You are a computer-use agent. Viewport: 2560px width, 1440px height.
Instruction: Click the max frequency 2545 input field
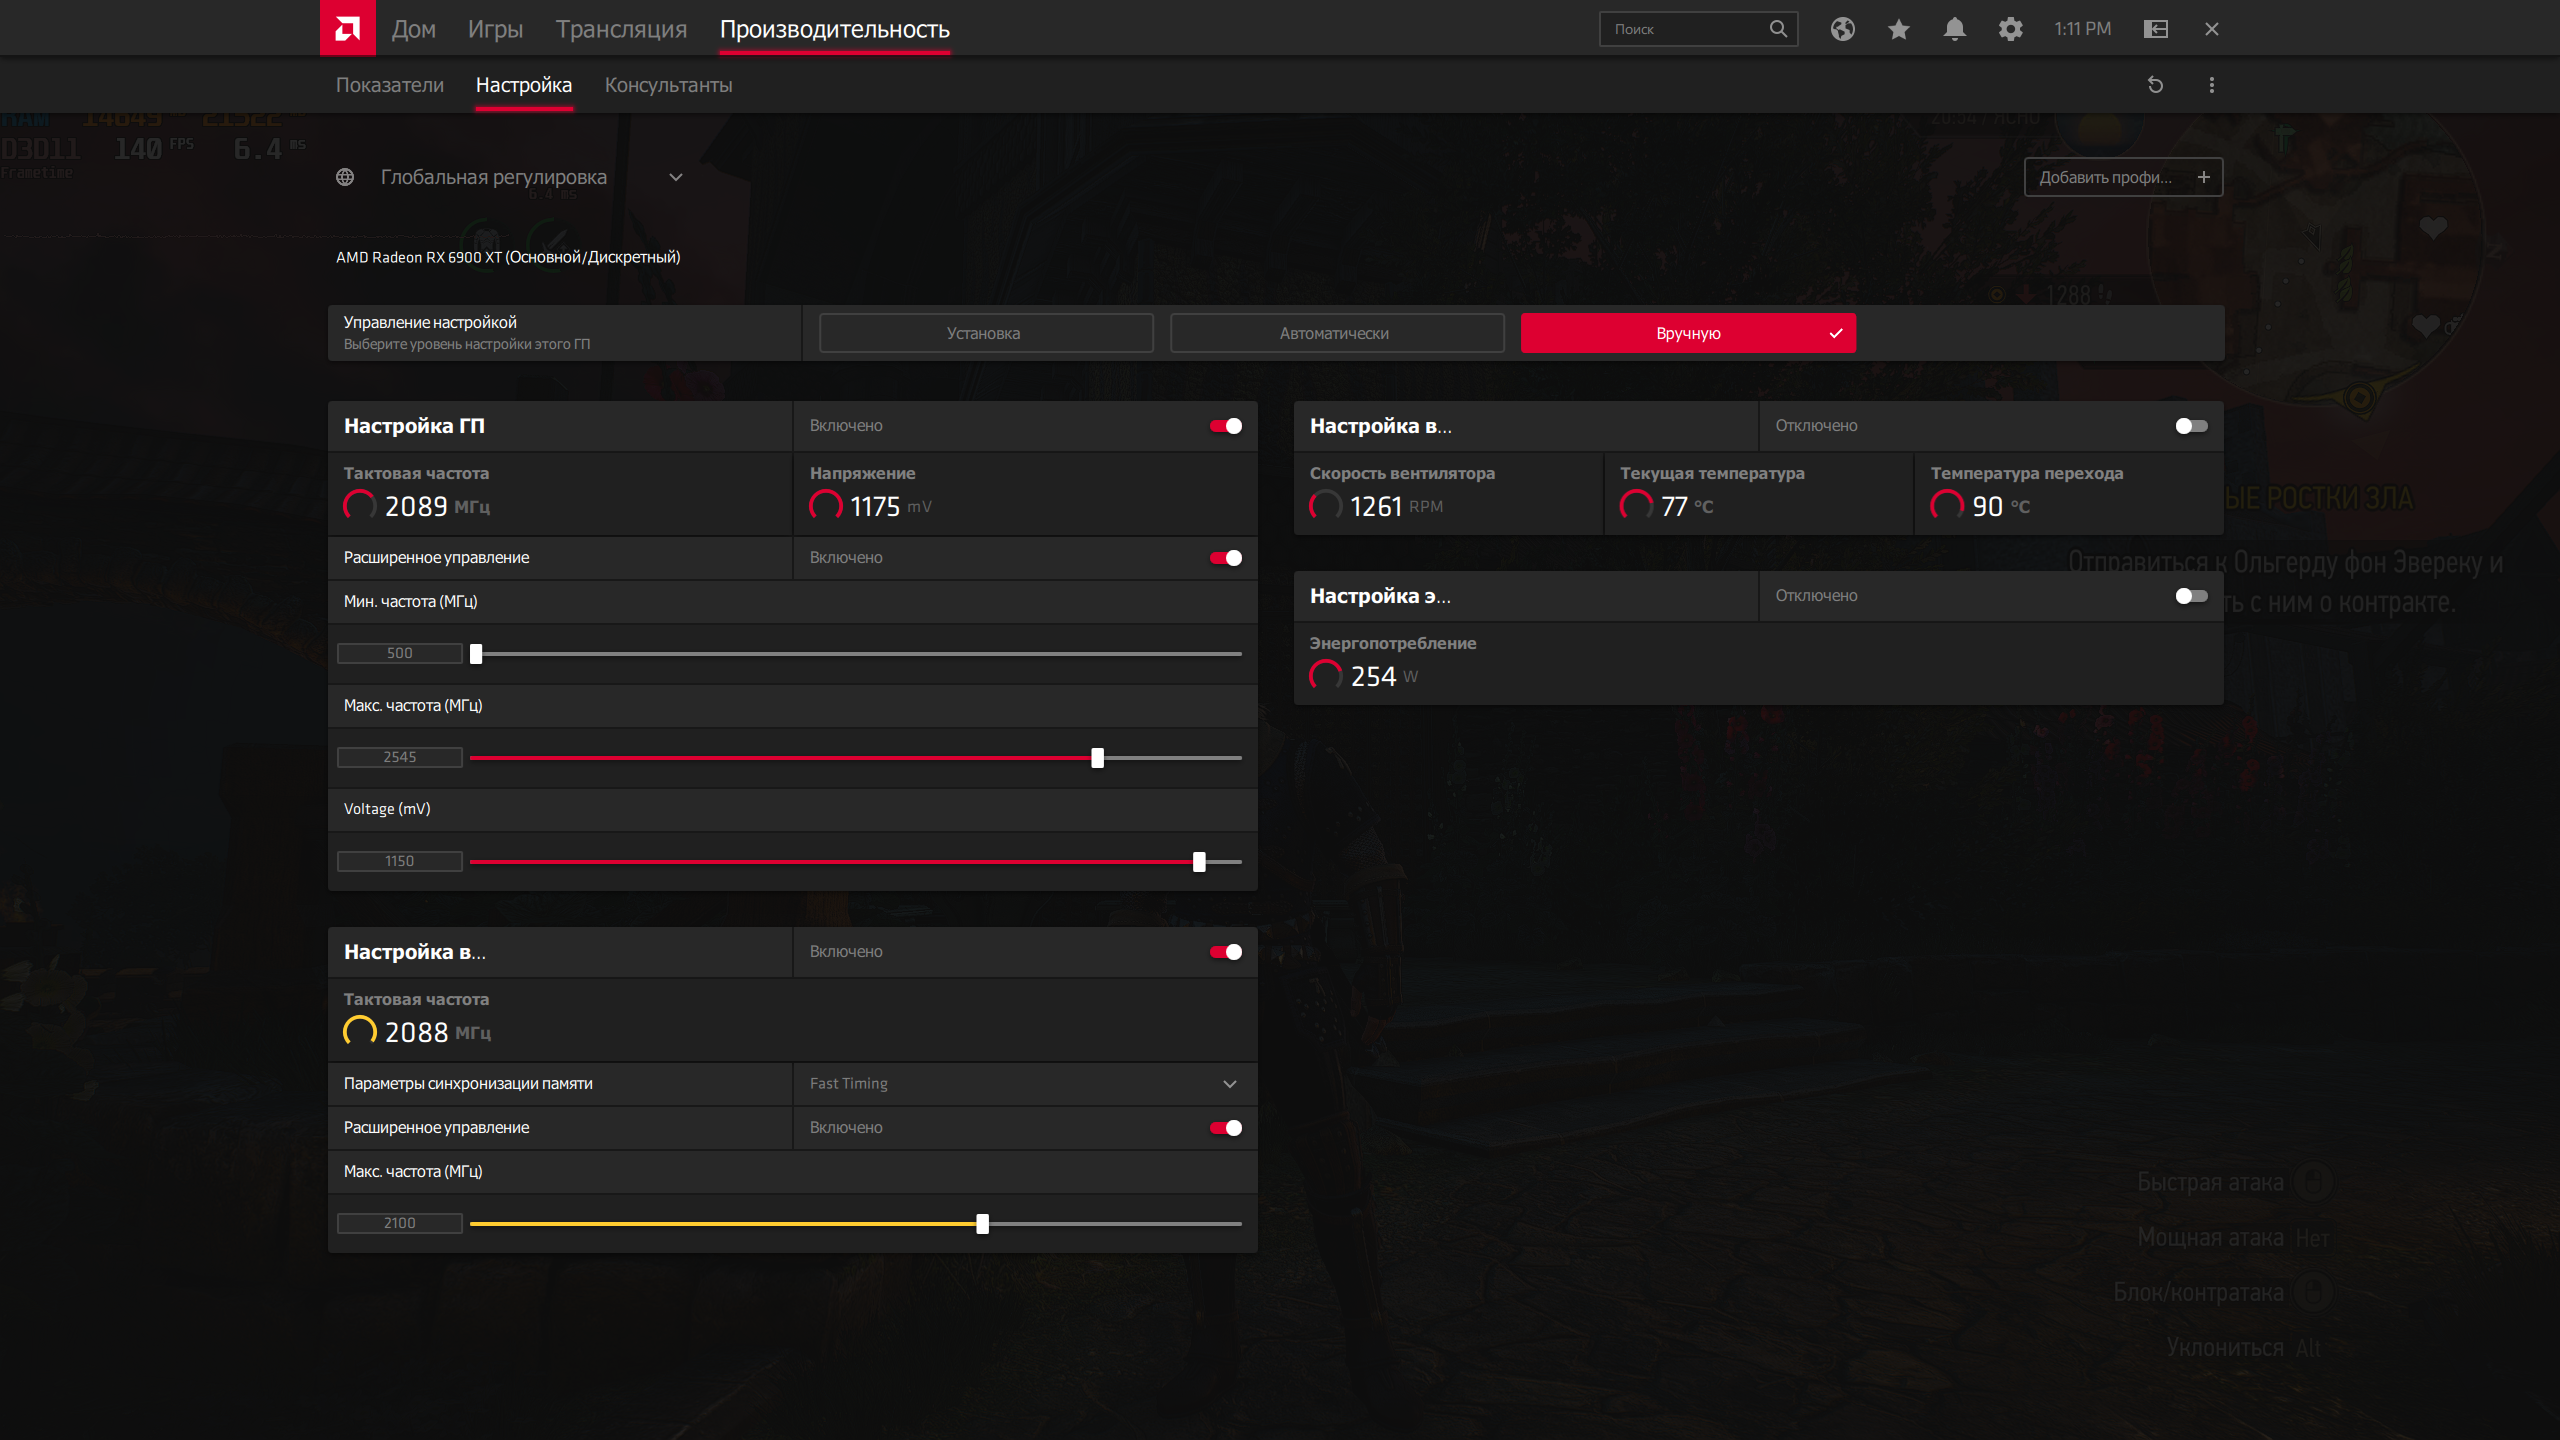[399, 757]
